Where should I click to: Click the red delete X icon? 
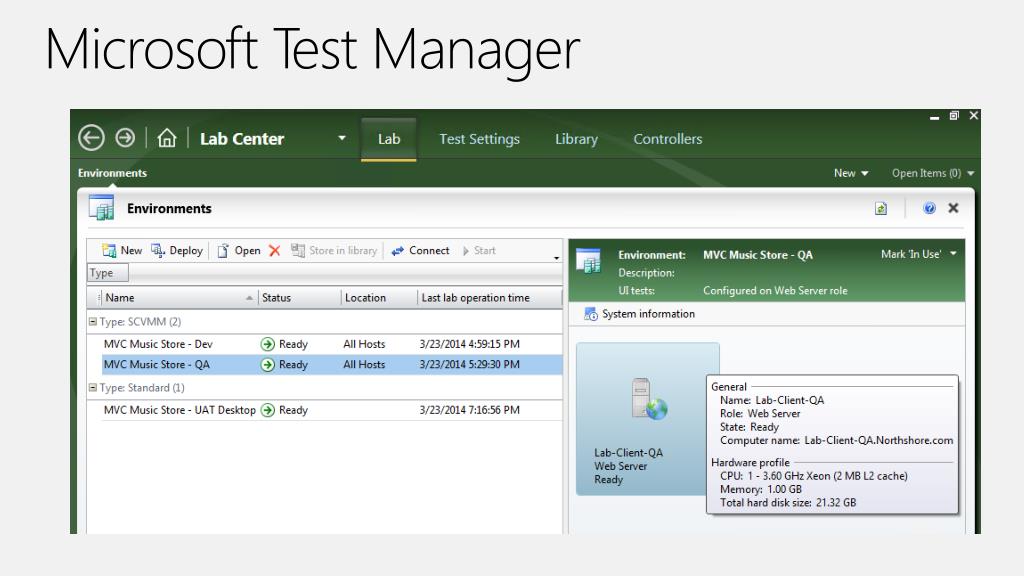click(274, 250)
